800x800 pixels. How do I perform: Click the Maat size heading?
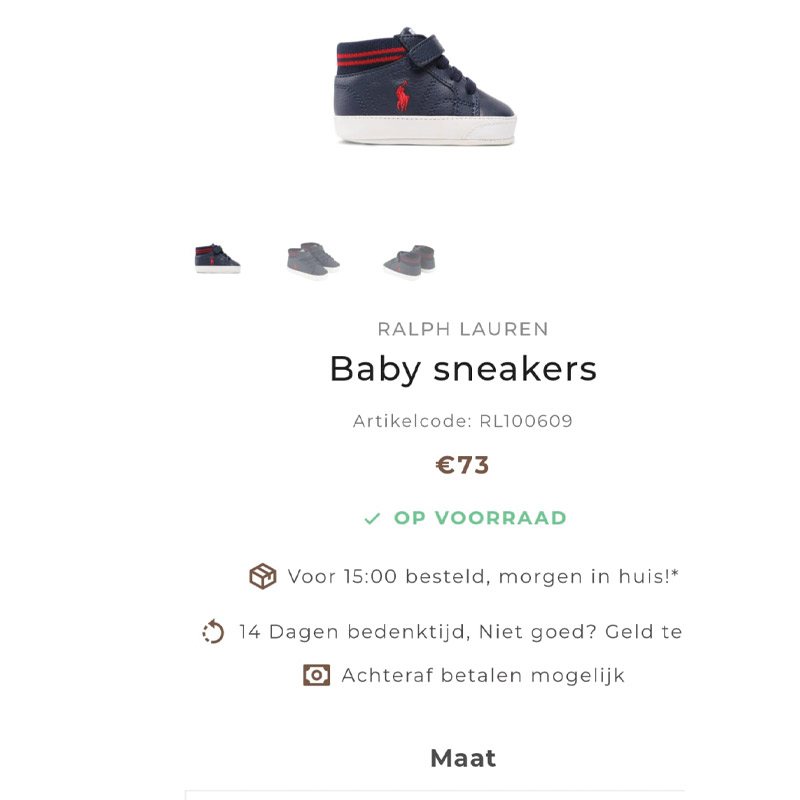point(463,758)
